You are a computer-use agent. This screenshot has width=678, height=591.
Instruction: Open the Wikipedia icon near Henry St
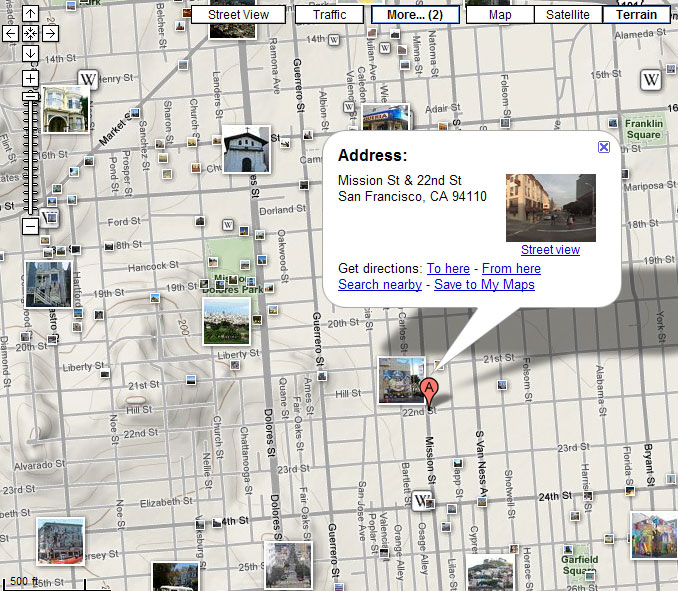(88, 80)
